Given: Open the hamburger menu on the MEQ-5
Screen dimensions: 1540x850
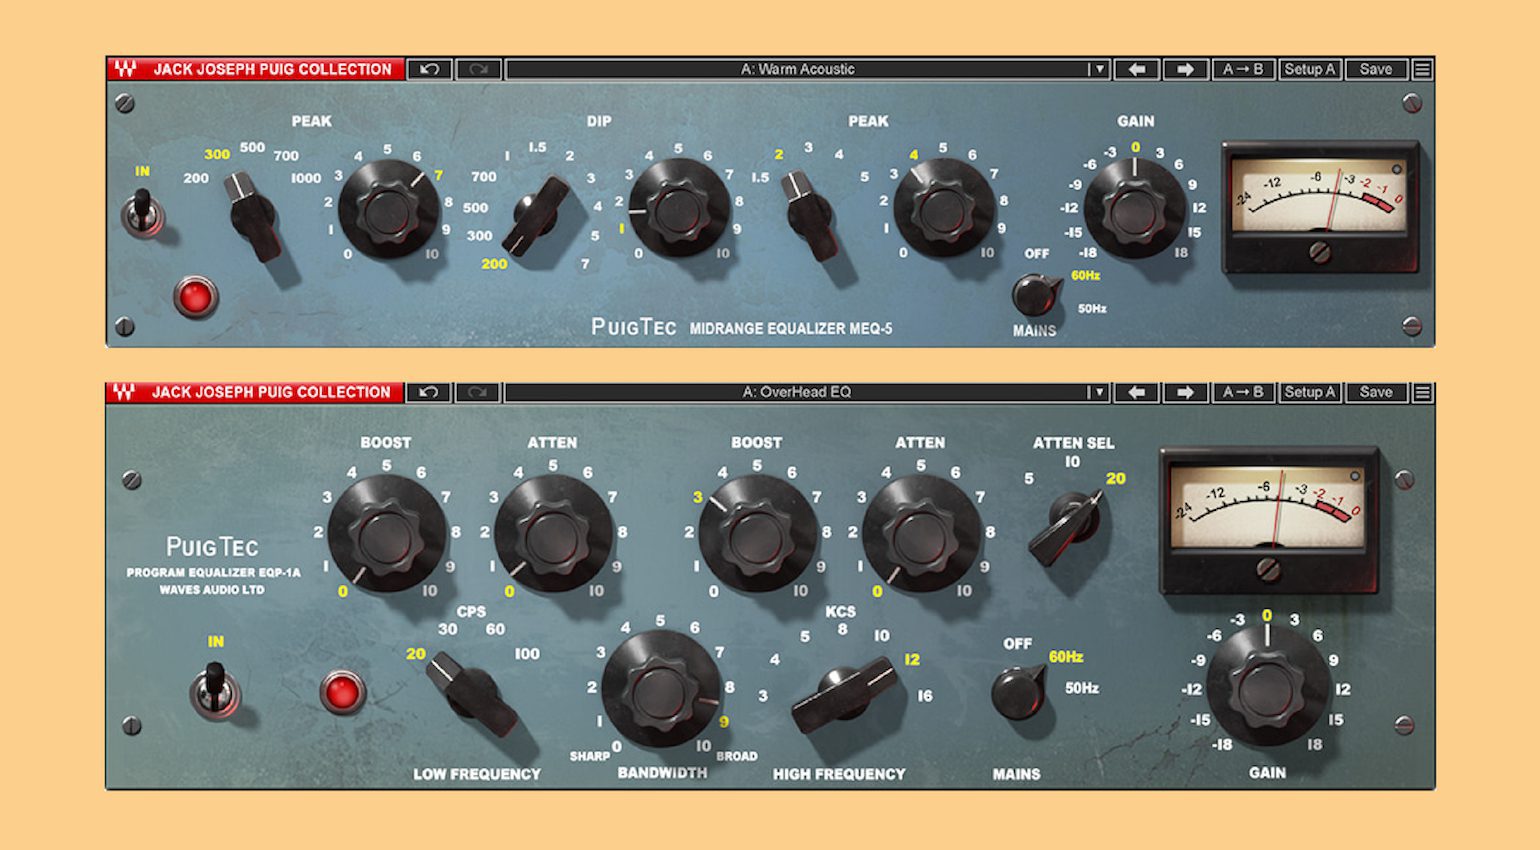Looking at the screenshot, I should point(1422,69).
